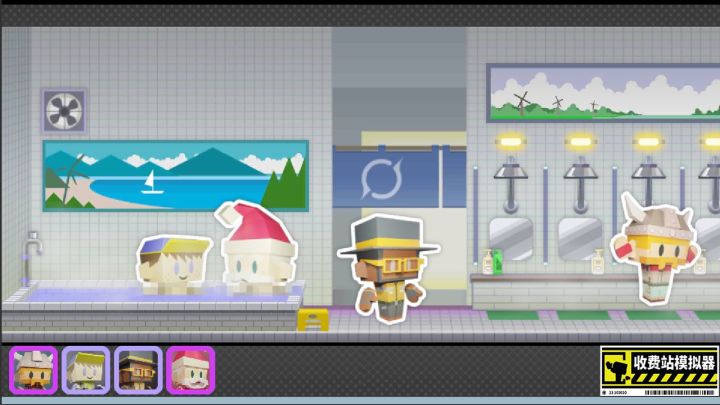Select the blonde cap character portrait
The image size is (720, 405).
tap(86, 370)
